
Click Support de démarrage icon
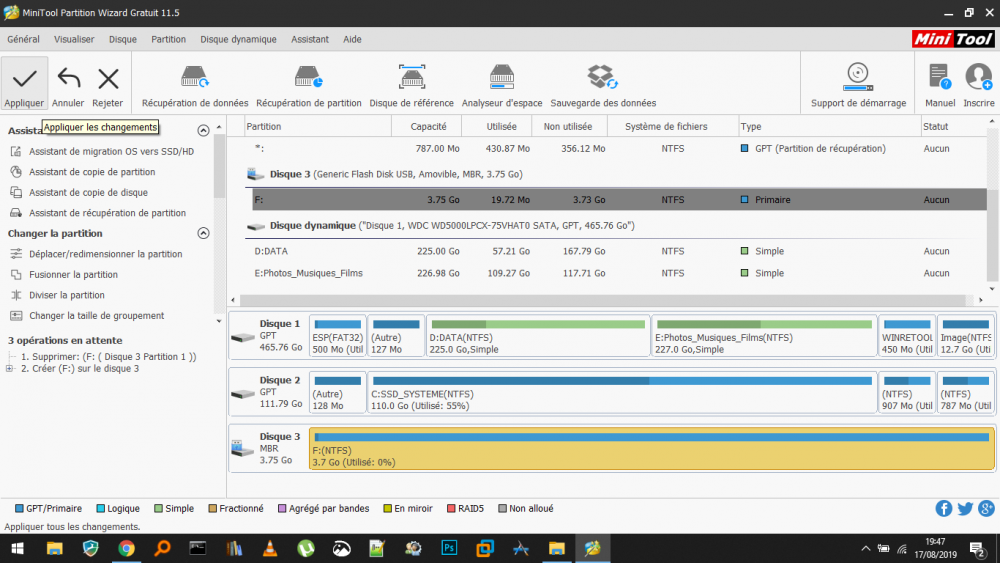pos(857,78)
